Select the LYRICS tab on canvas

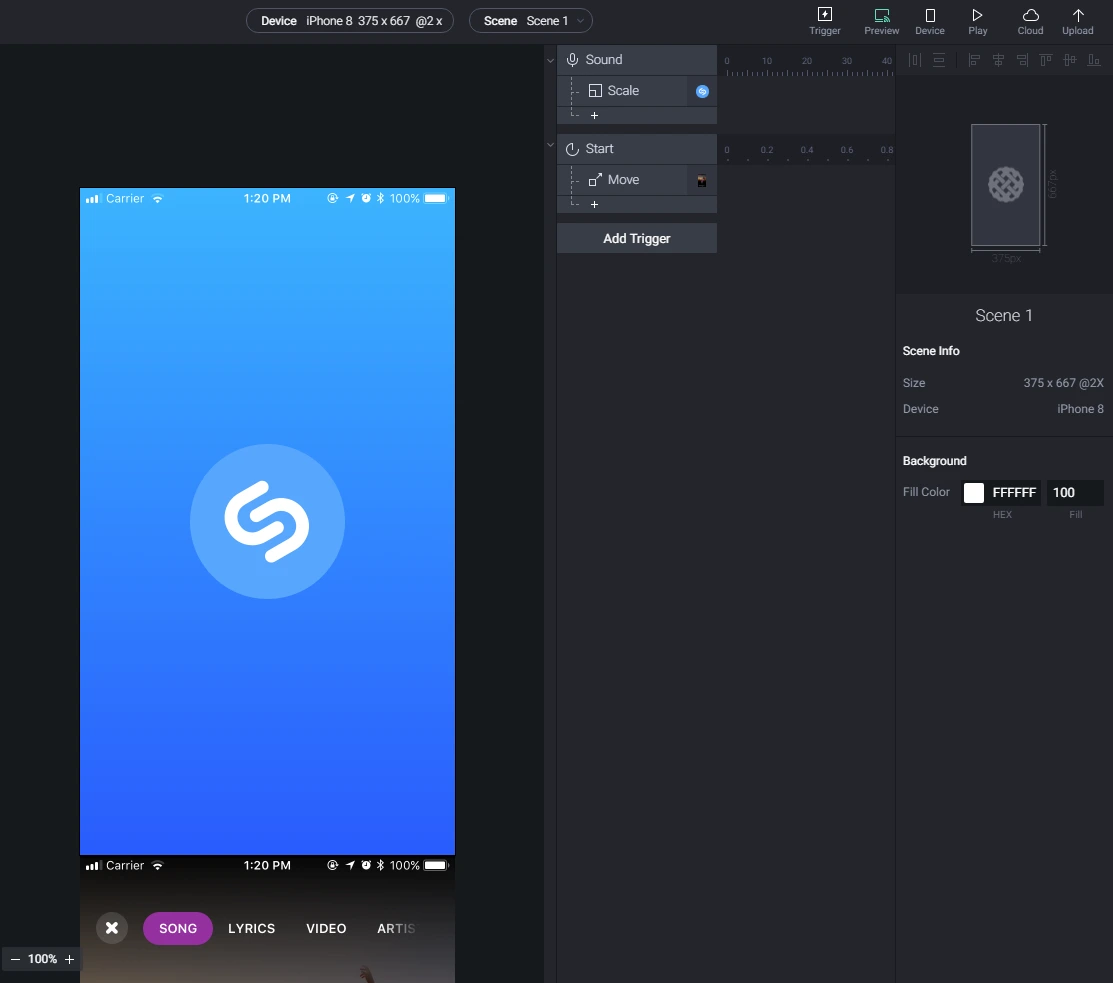[251, 928]
